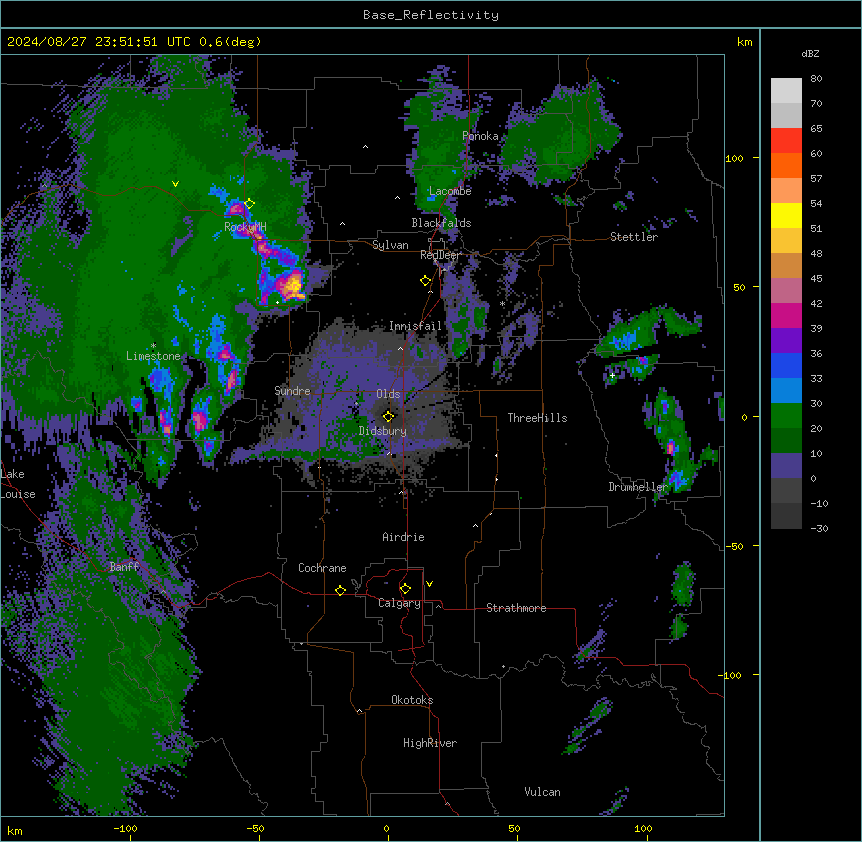Select the light blue 30-33 dBZ legend swatch

(786, 391)
